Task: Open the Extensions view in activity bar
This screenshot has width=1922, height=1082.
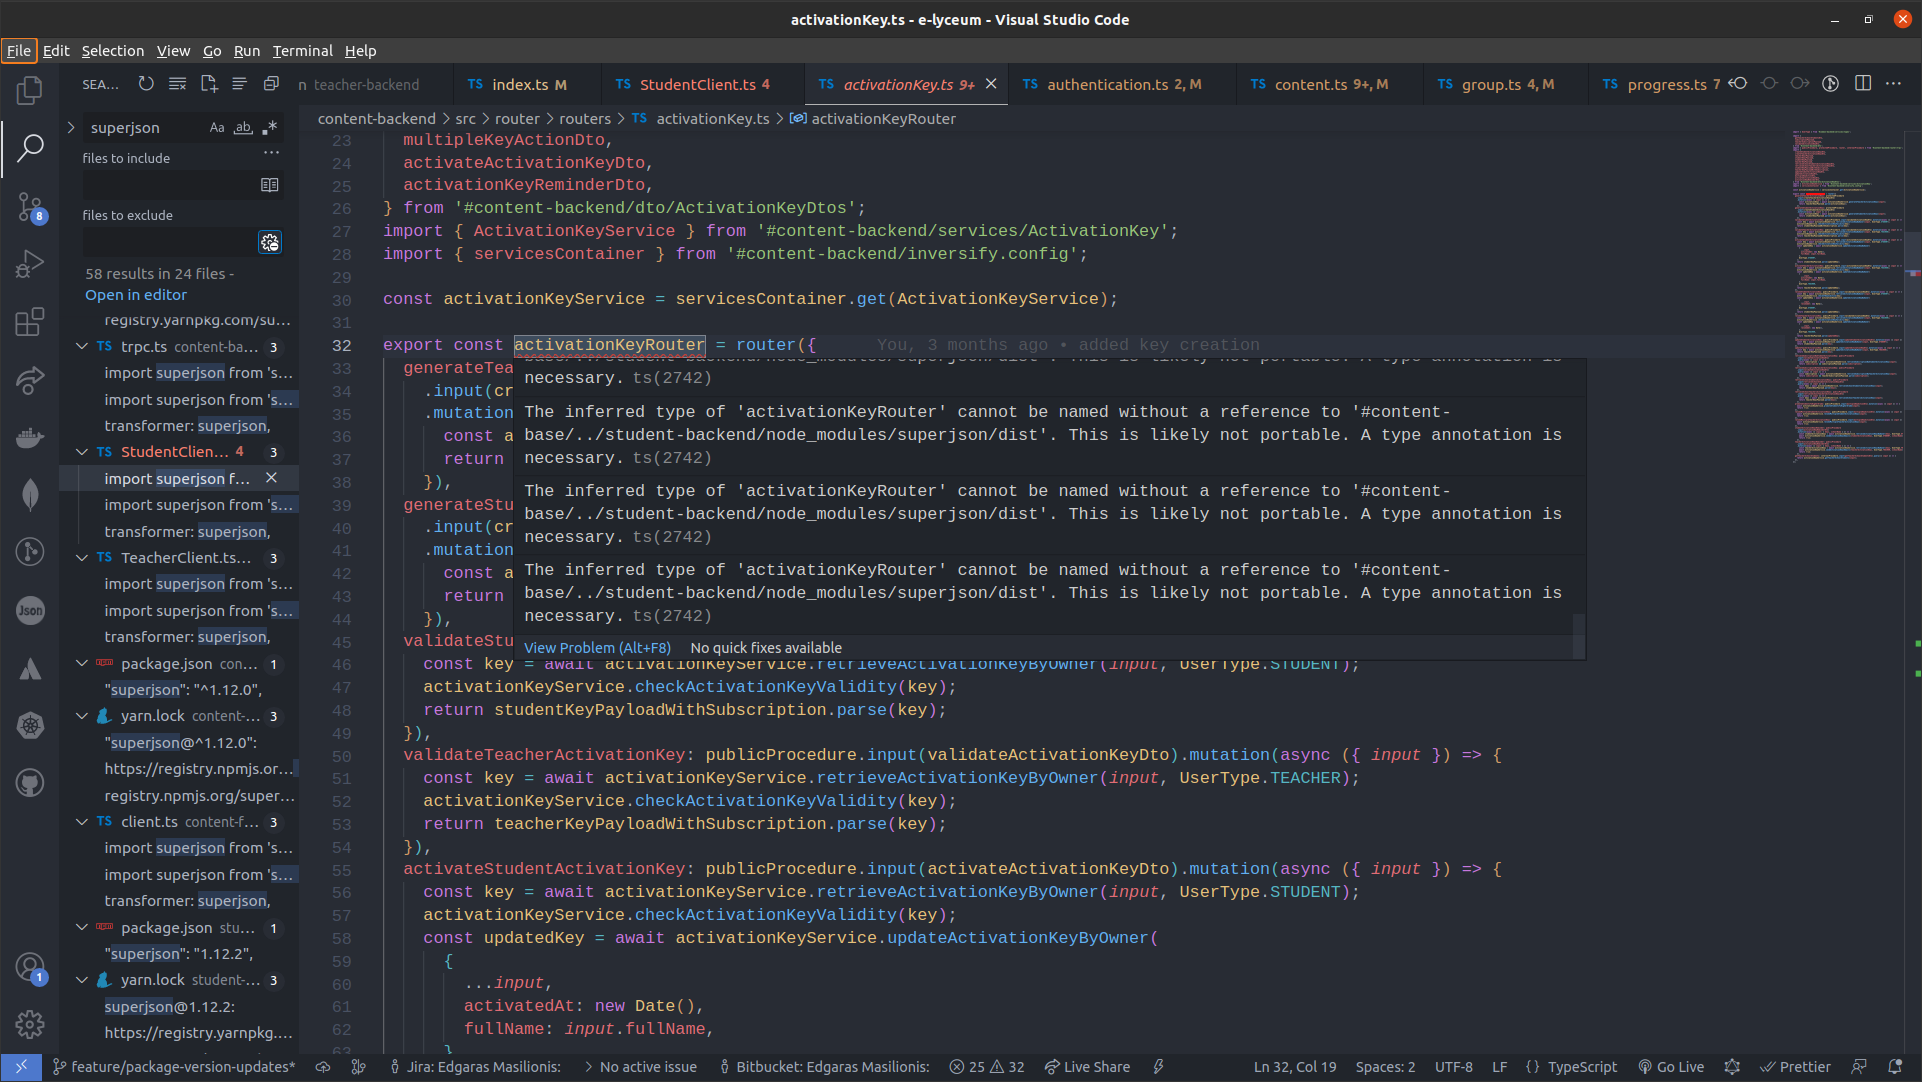Action: (30, 322)
